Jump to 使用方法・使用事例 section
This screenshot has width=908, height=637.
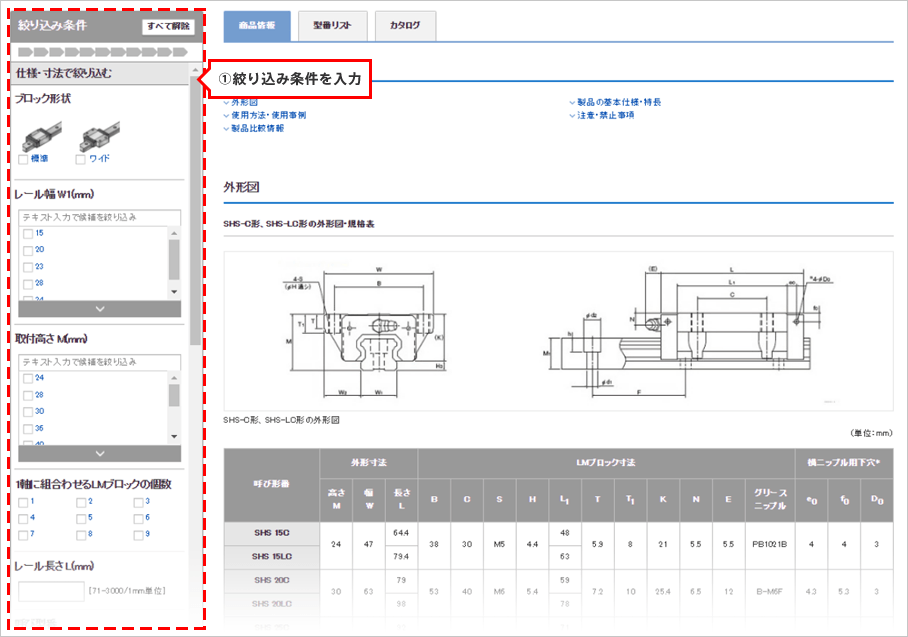[268, 115]
